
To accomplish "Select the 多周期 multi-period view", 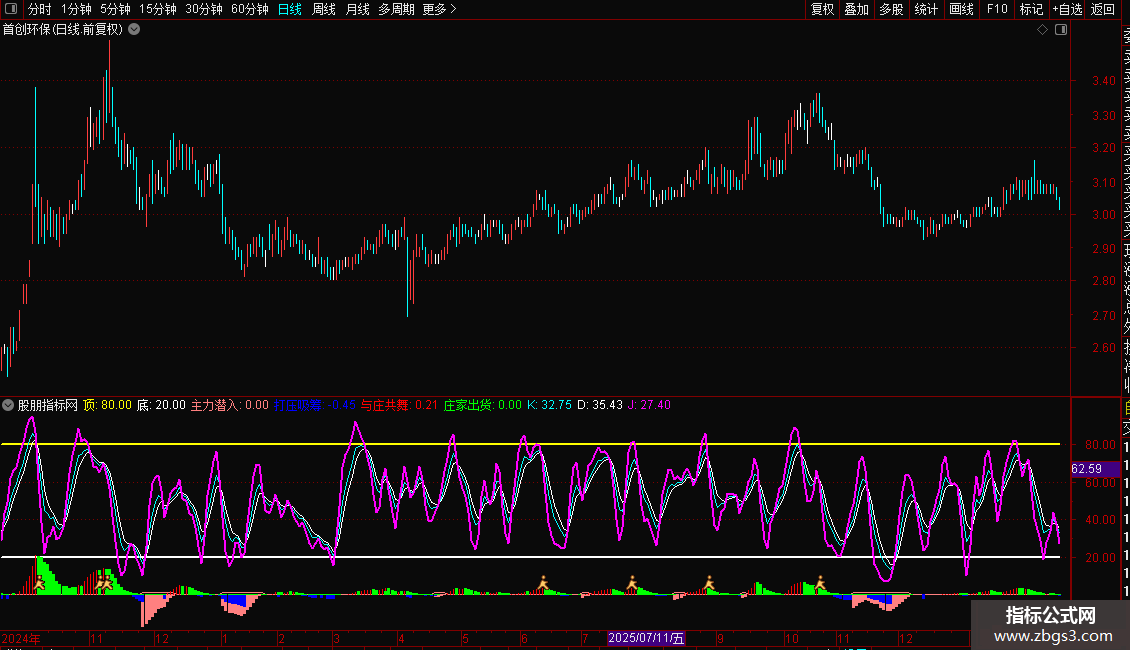I will [396, 9].
